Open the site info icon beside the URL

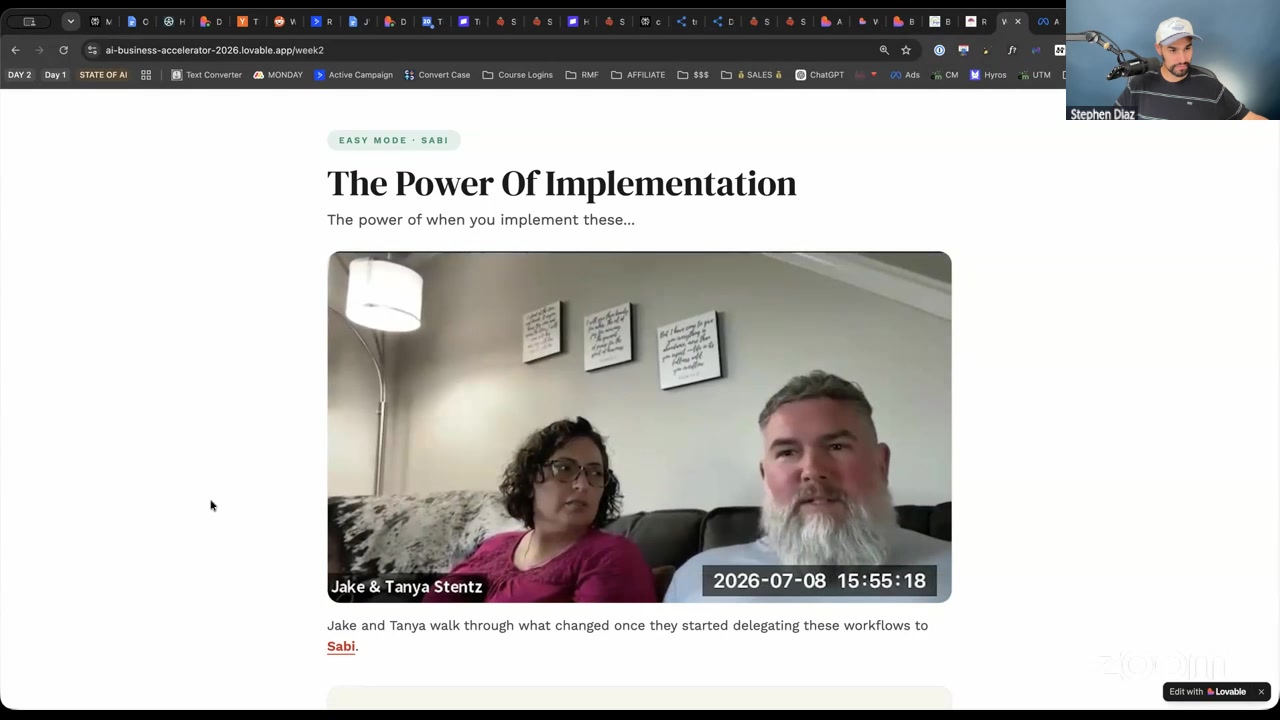pyautogui.click(x=92, y=50)
